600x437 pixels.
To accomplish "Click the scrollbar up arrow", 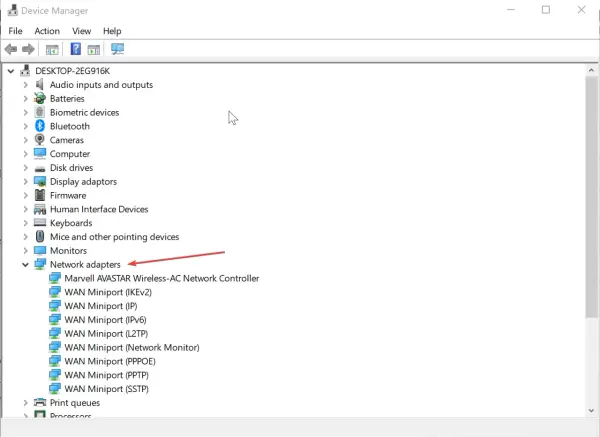I will 591,70.
